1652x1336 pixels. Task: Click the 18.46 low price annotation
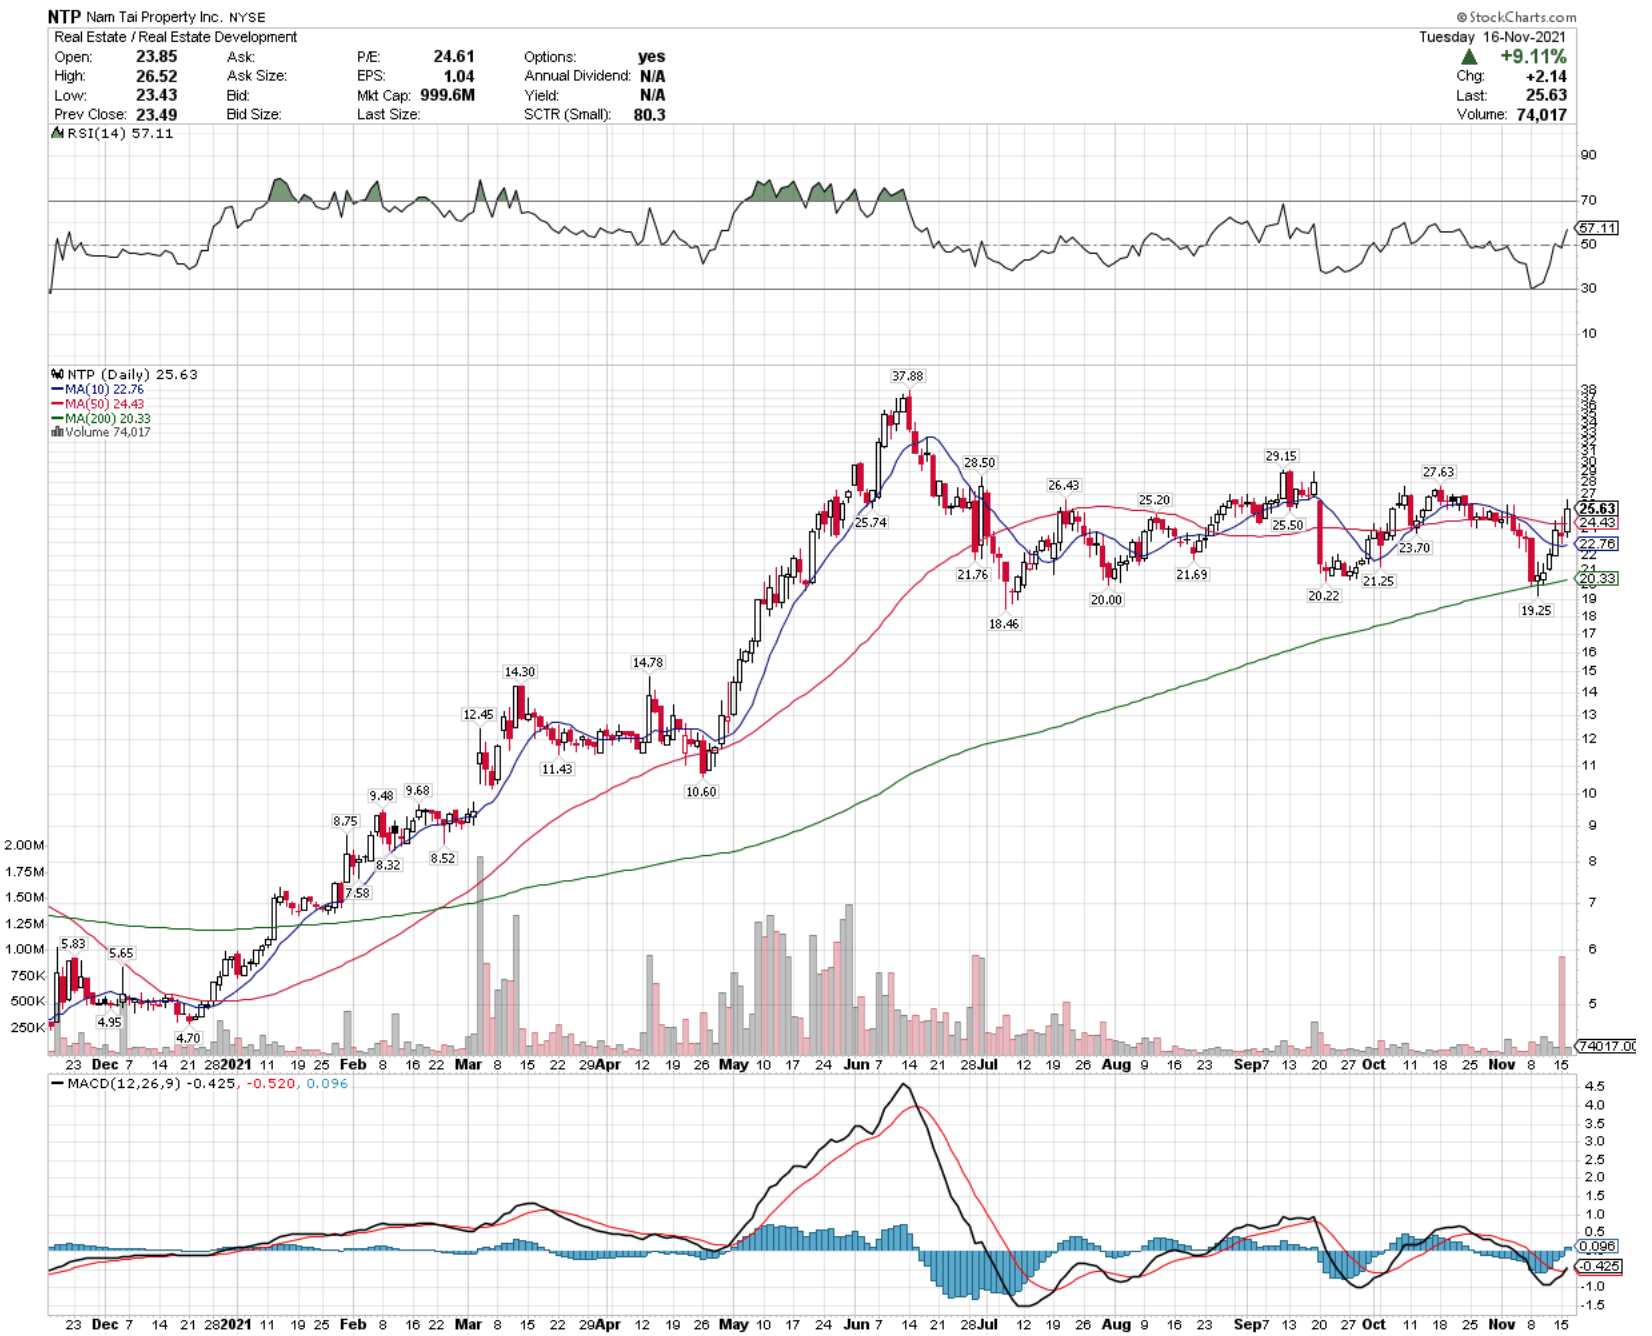1004,624
